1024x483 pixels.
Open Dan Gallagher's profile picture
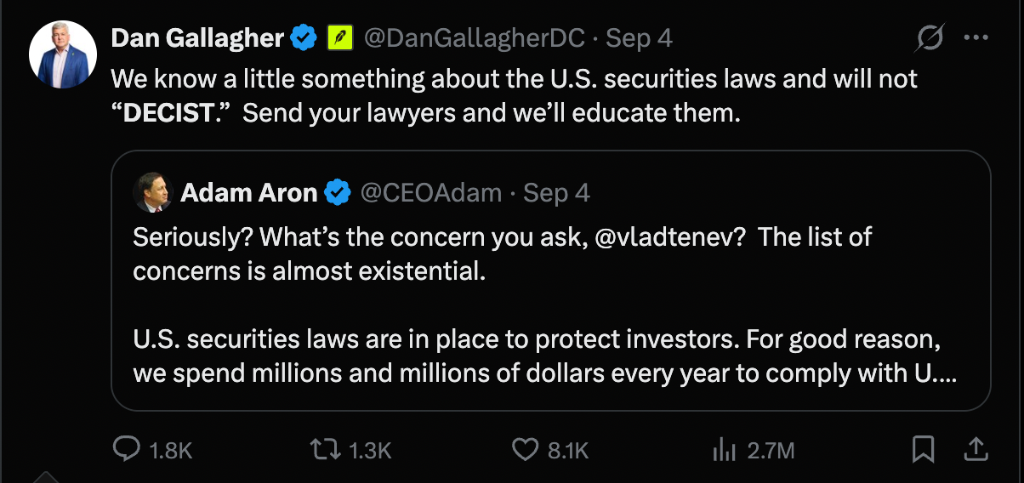[63, 54]
